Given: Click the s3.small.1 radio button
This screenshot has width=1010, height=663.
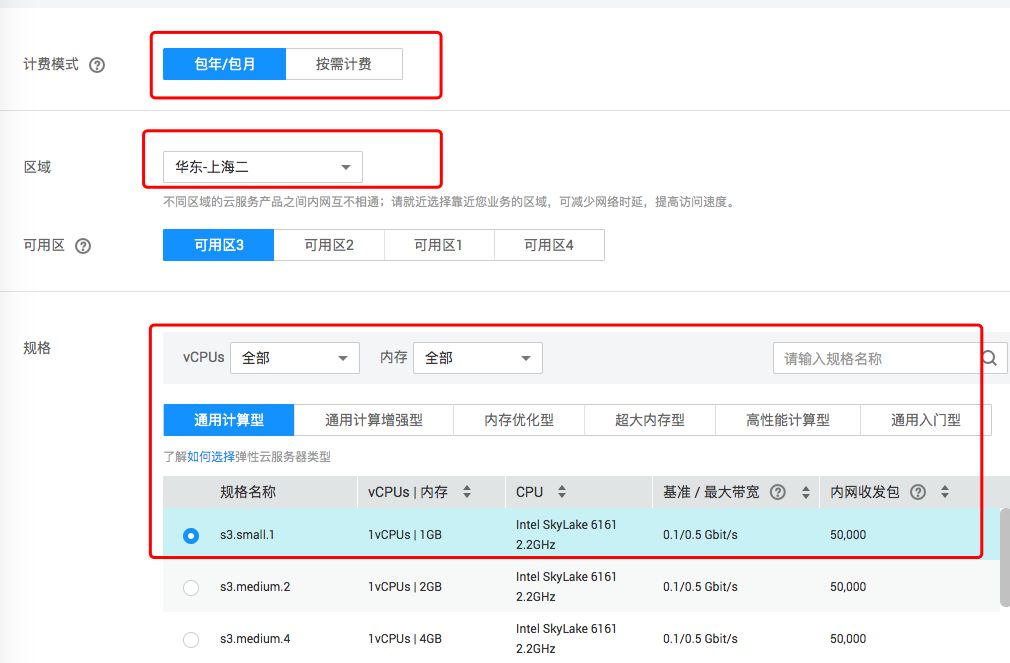Looking at the screenshot, I should click(x=190, y=535).
